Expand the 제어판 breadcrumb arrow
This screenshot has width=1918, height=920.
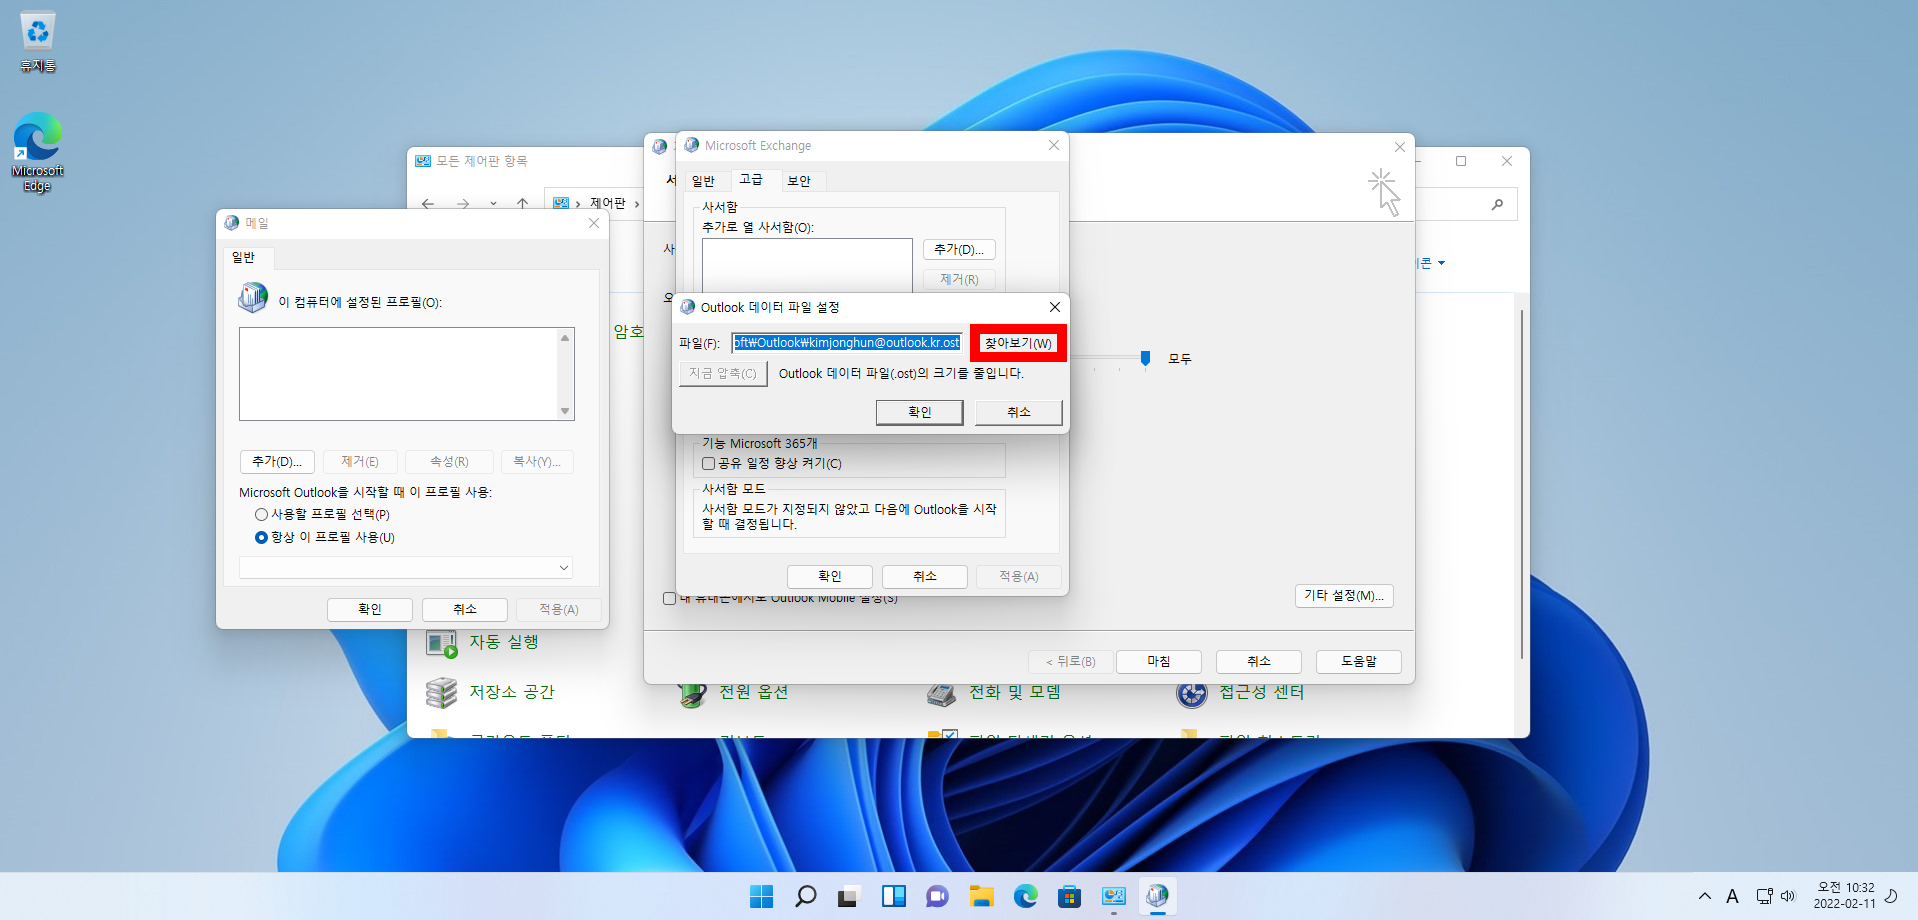click(x=637, y=203)
